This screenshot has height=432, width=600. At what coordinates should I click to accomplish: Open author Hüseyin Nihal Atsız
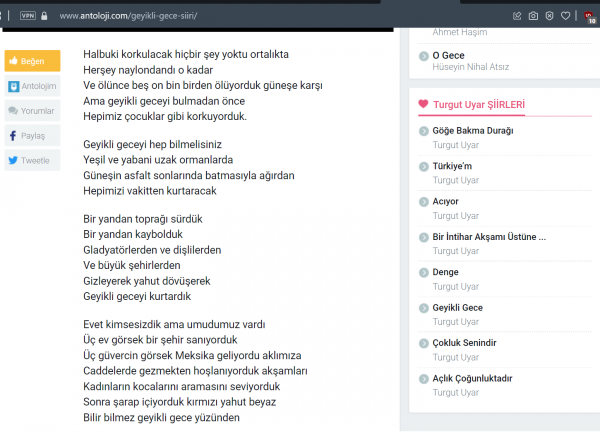tap(471, 67)
